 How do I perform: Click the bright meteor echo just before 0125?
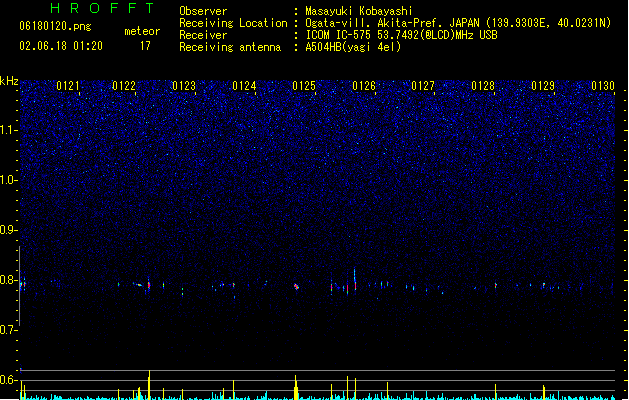click(296, 286)
